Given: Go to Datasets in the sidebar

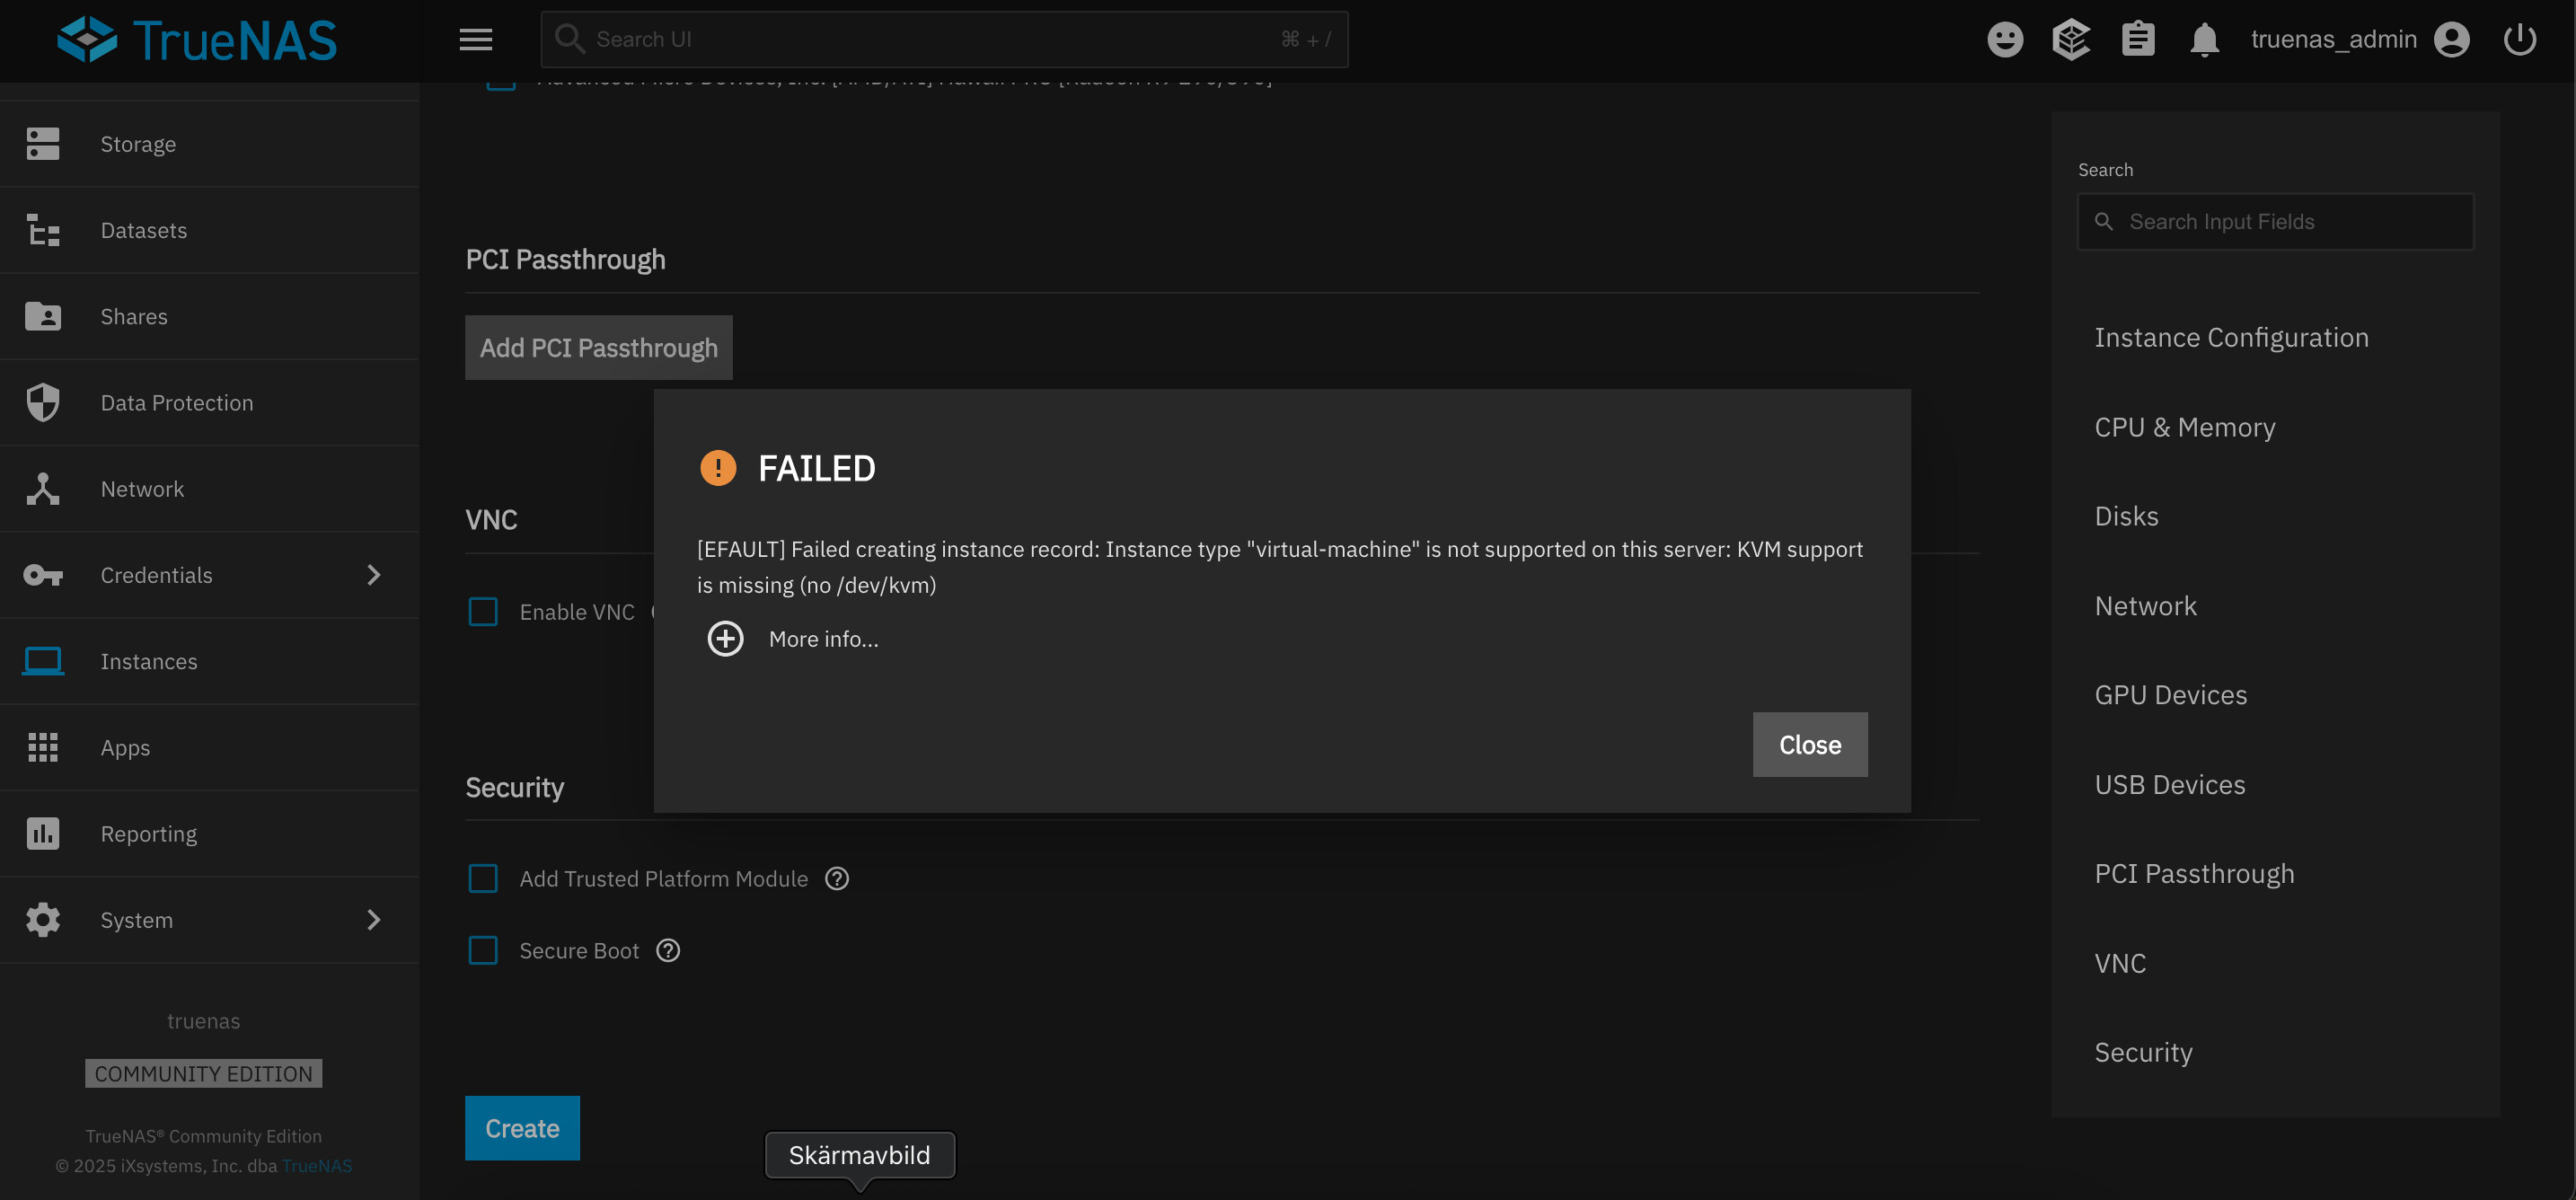Looking at the screenshot, I should pos(143,230).
